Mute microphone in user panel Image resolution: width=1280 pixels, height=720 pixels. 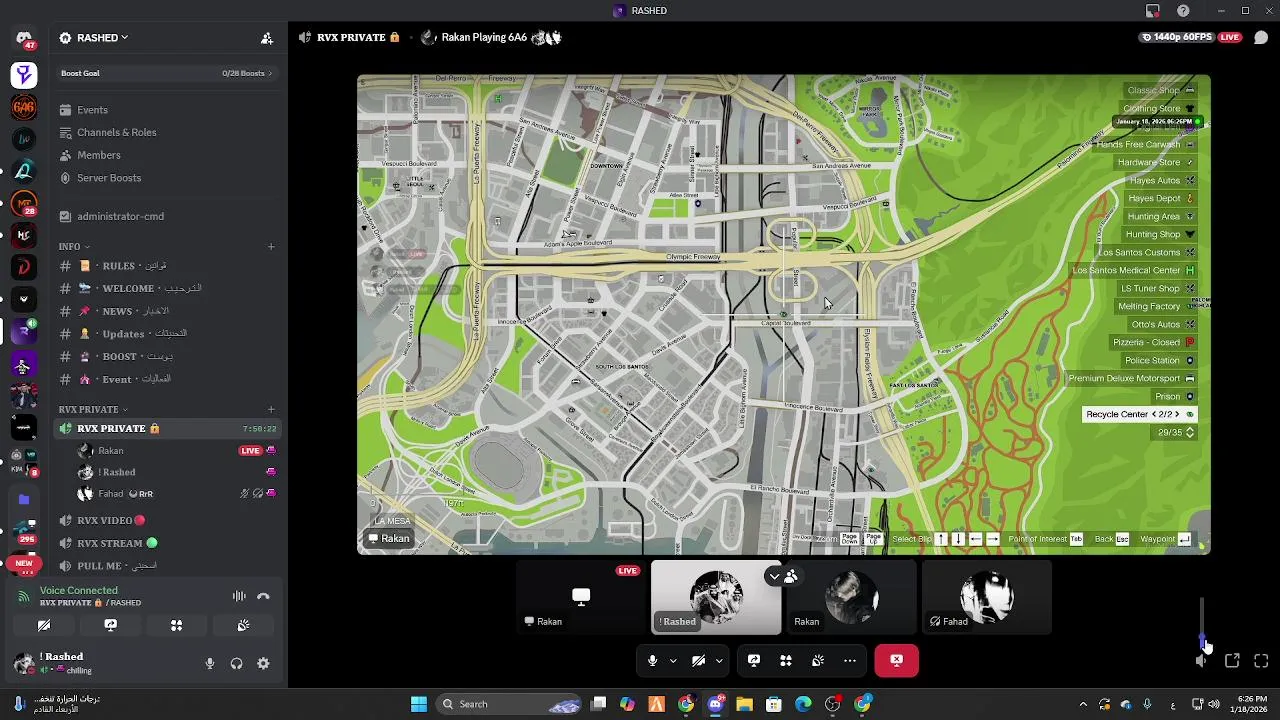pos(210,663)
